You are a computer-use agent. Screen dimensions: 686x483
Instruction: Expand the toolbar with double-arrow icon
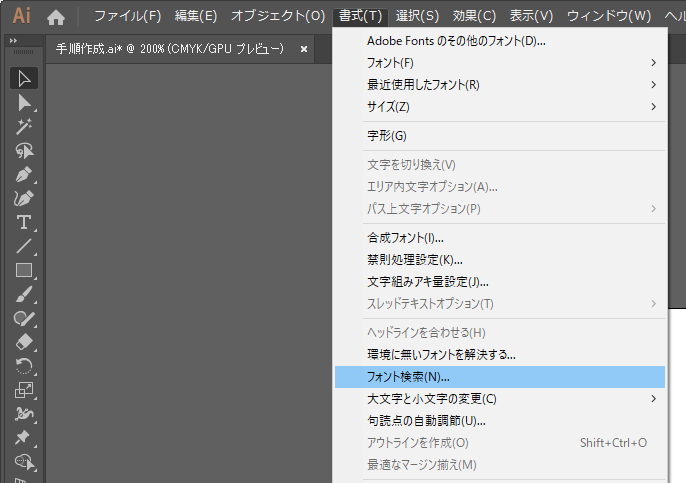tap(14, 41)
